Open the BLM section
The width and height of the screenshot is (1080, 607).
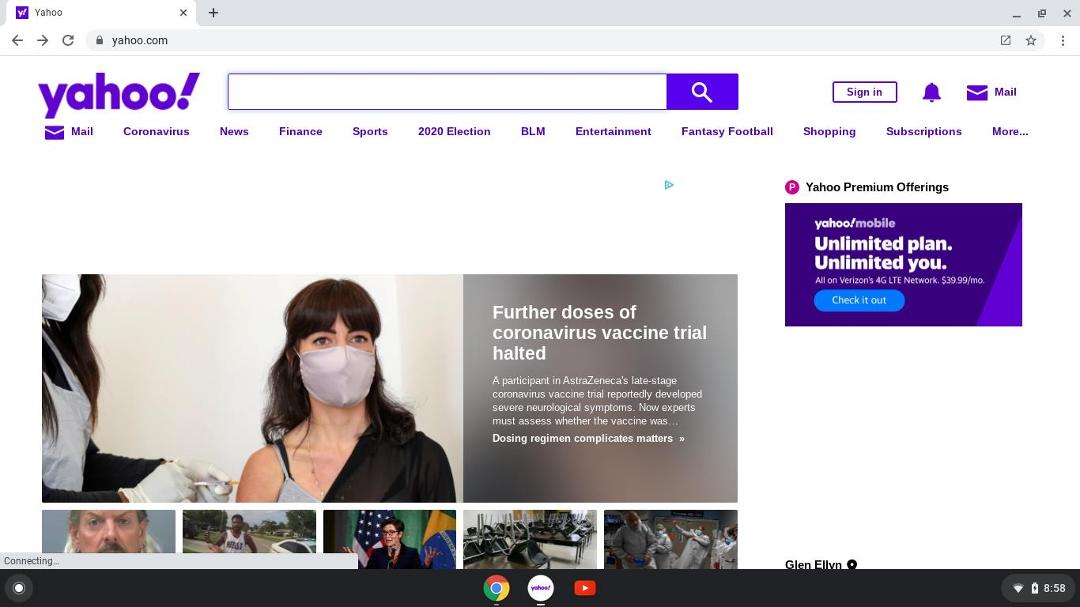click(x=533, y=132)
